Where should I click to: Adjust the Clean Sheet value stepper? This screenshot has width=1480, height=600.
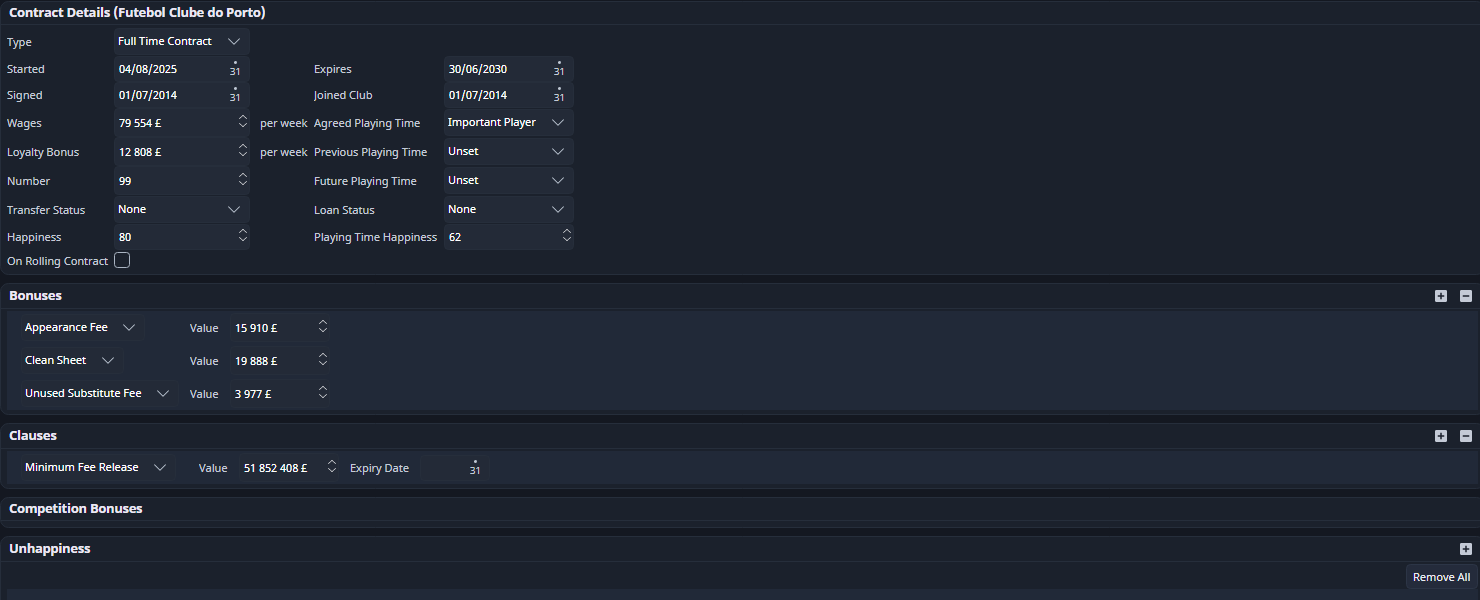(323, 361)
